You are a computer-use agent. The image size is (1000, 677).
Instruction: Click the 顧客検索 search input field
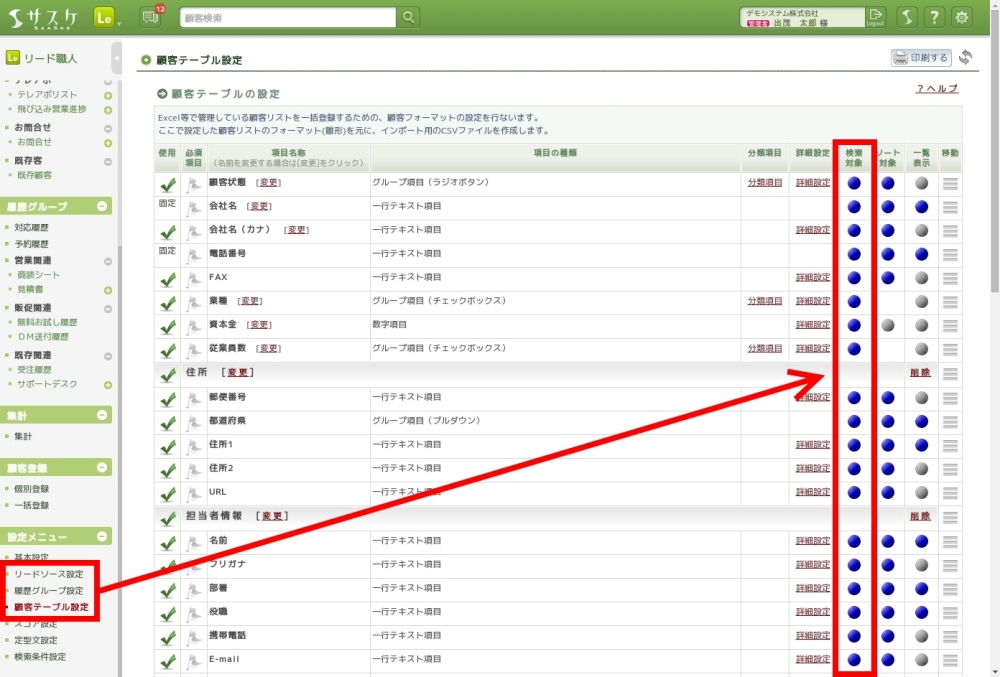click(x=288, y=17)
